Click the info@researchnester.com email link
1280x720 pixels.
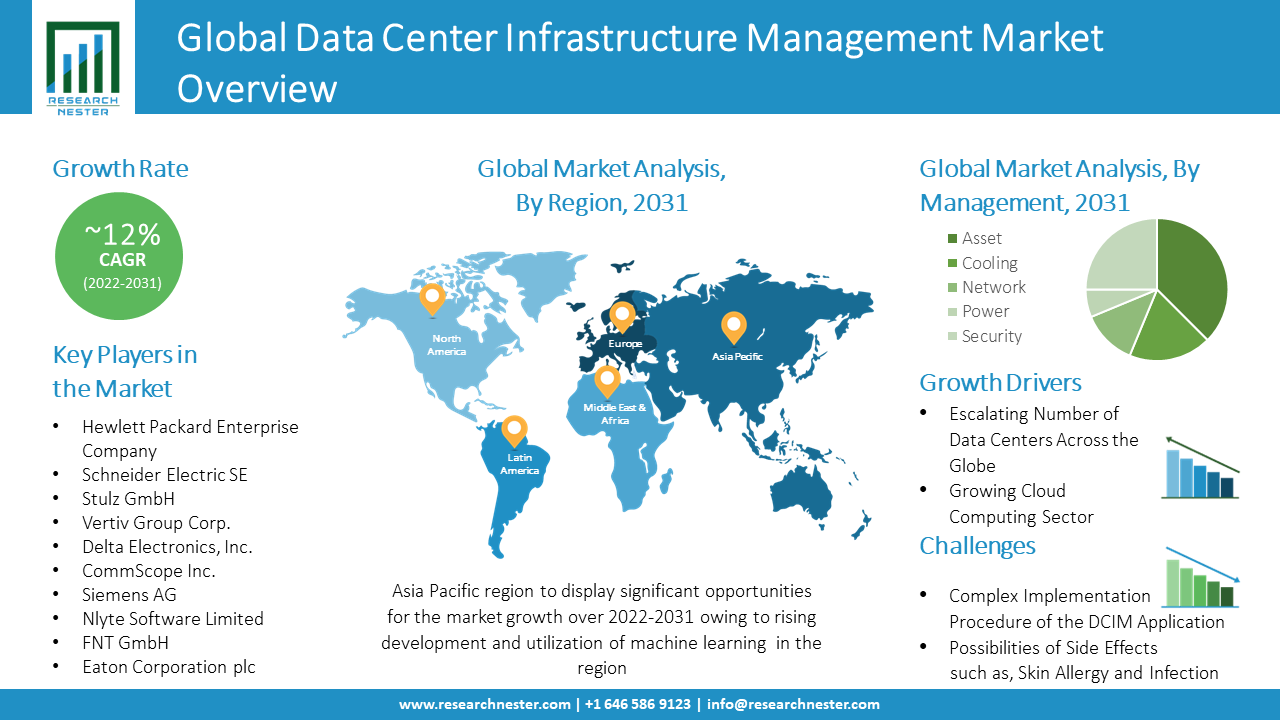pos(793,704)
